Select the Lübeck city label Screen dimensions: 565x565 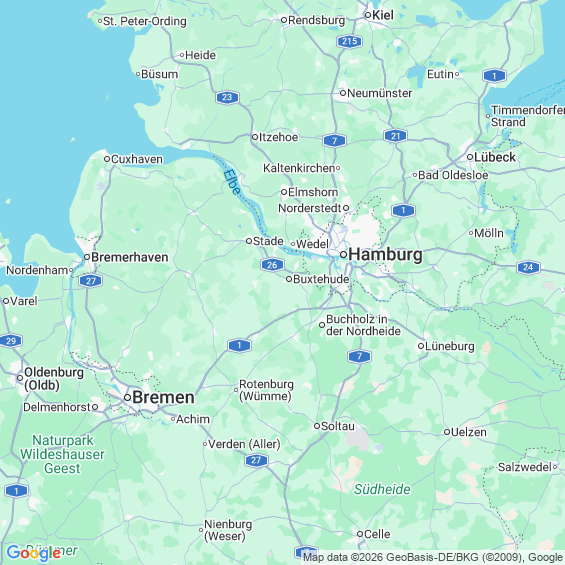click(495, 157)
